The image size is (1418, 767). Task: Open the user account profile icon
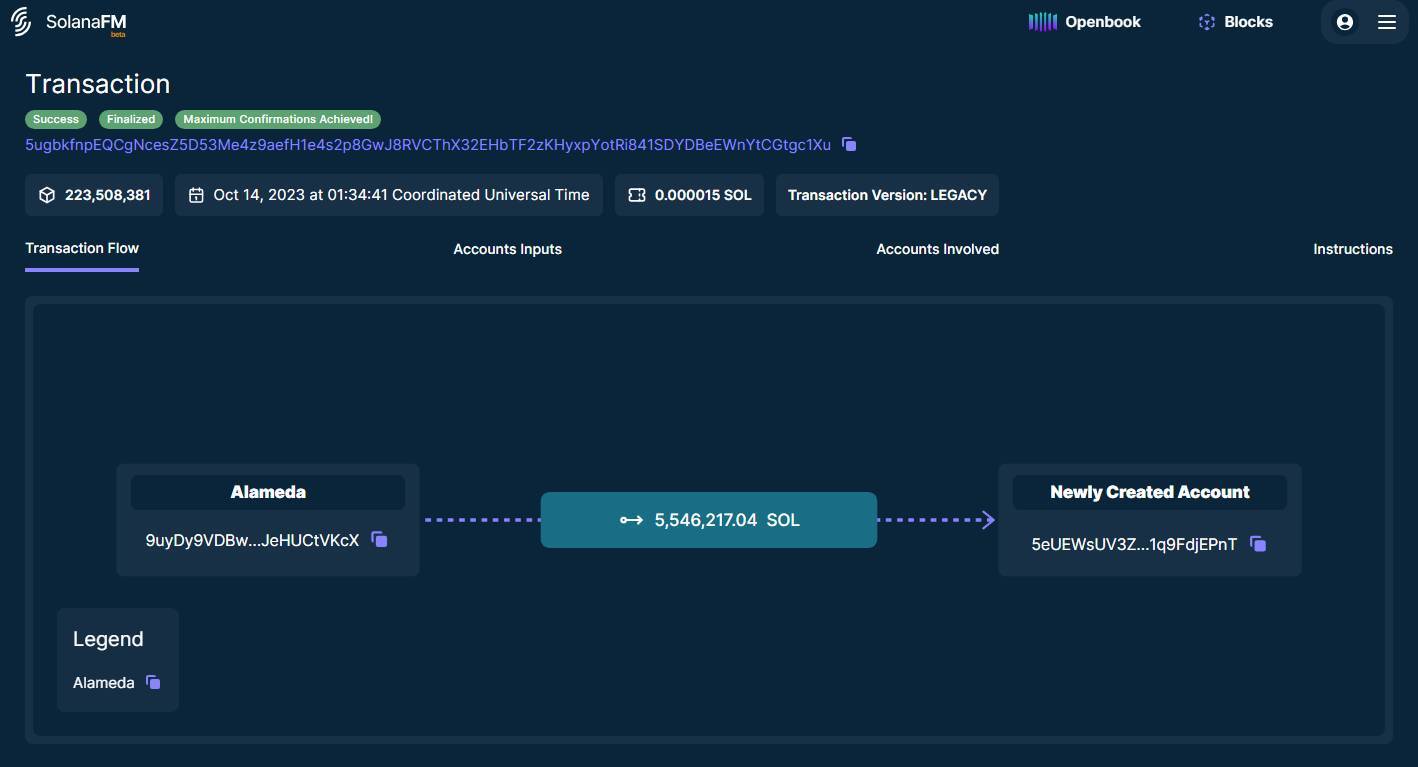[1344, 22]
